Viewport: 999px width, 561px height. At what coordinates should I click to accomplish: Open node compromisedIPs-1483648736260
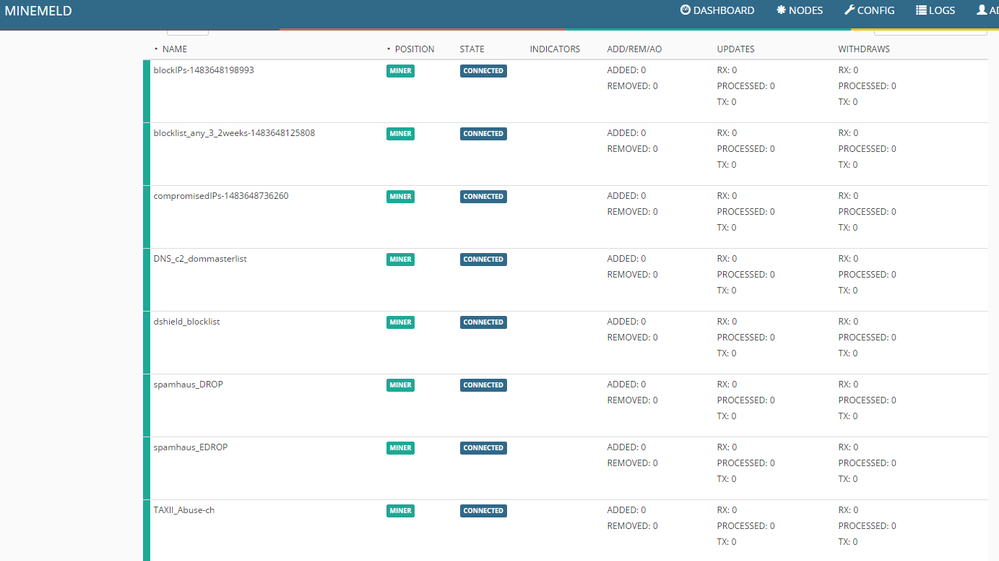click(220, 196)
